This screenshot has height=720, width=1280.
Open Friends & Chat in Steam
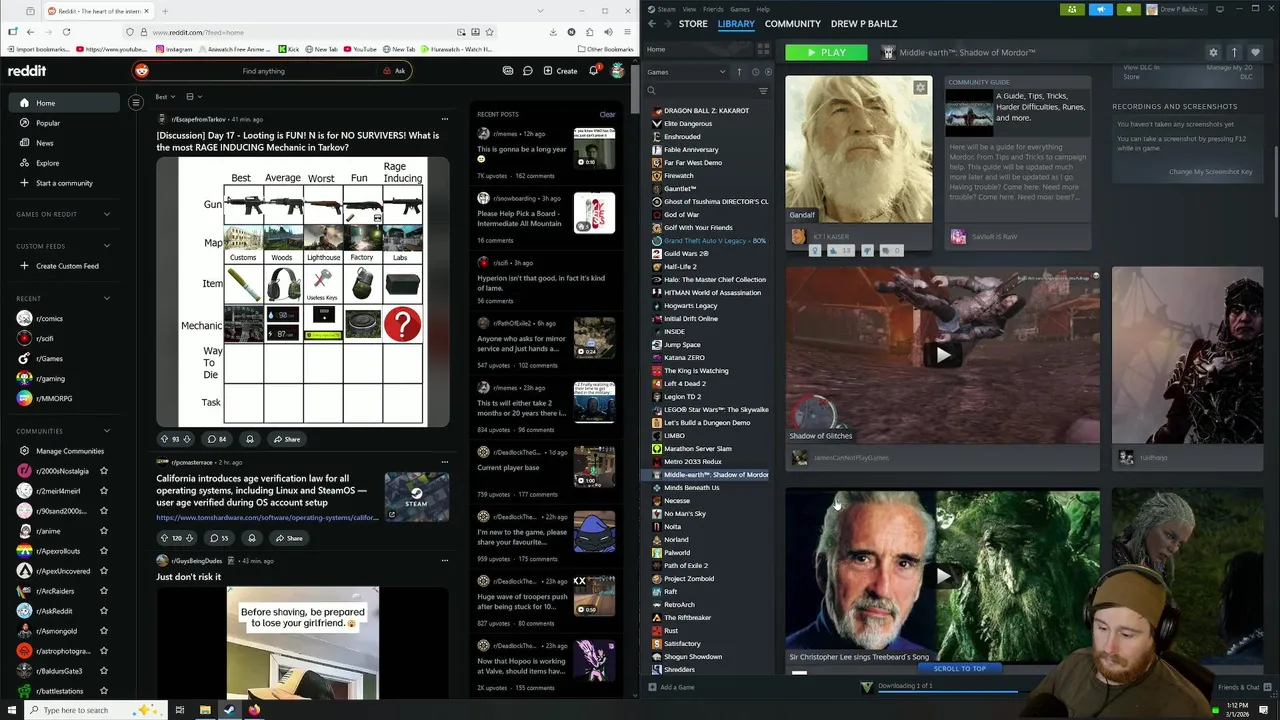tap(1244, 687)
